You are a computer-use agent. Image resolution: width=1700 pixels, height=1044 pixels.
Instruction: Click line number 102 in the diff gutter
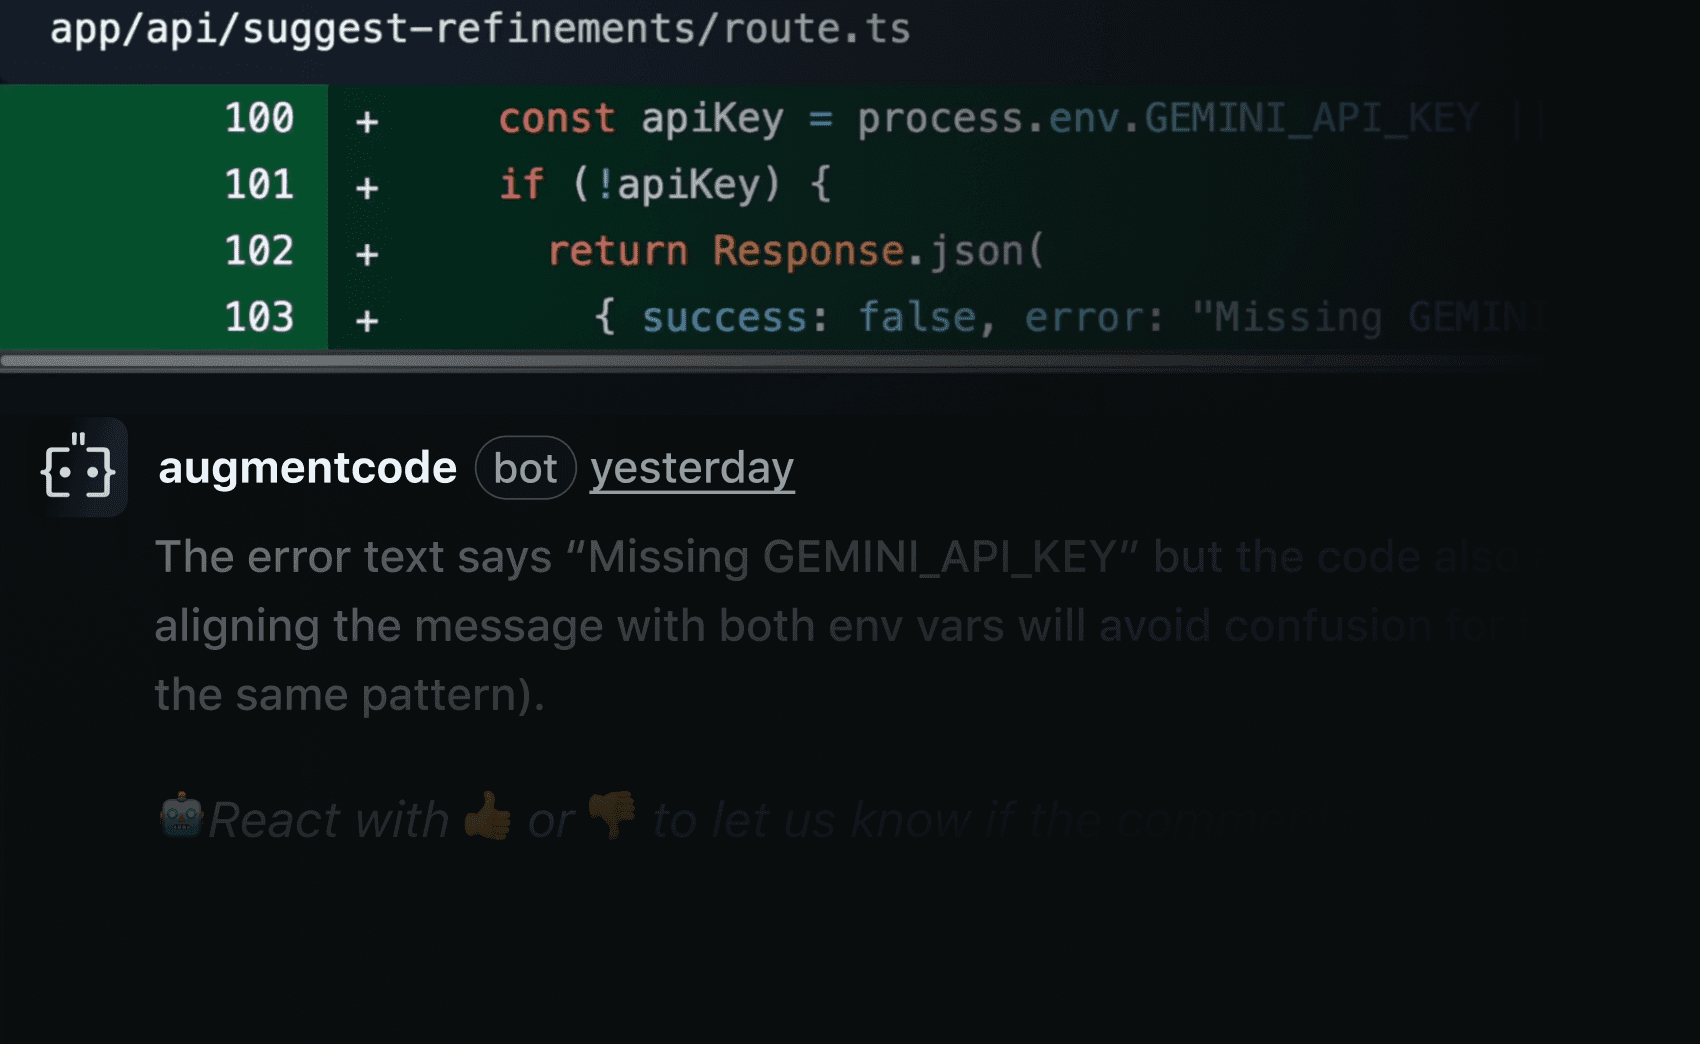coord(258,250)
